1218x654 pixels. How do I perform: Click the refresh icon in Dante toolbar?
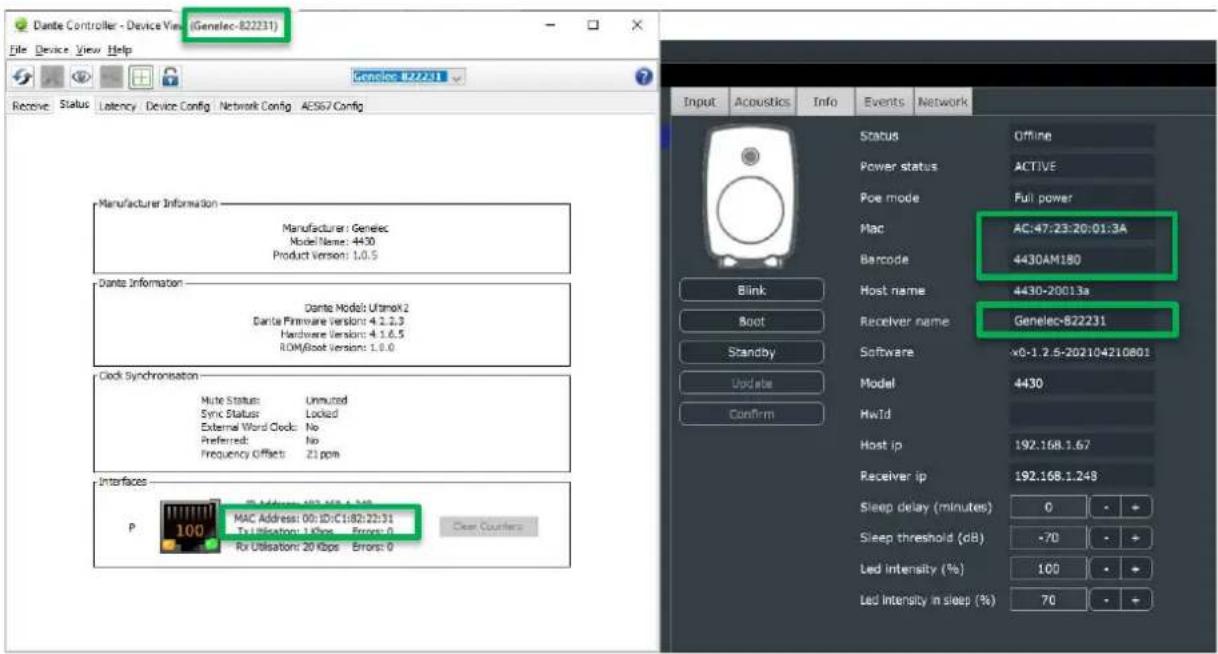tap(21, 76)
